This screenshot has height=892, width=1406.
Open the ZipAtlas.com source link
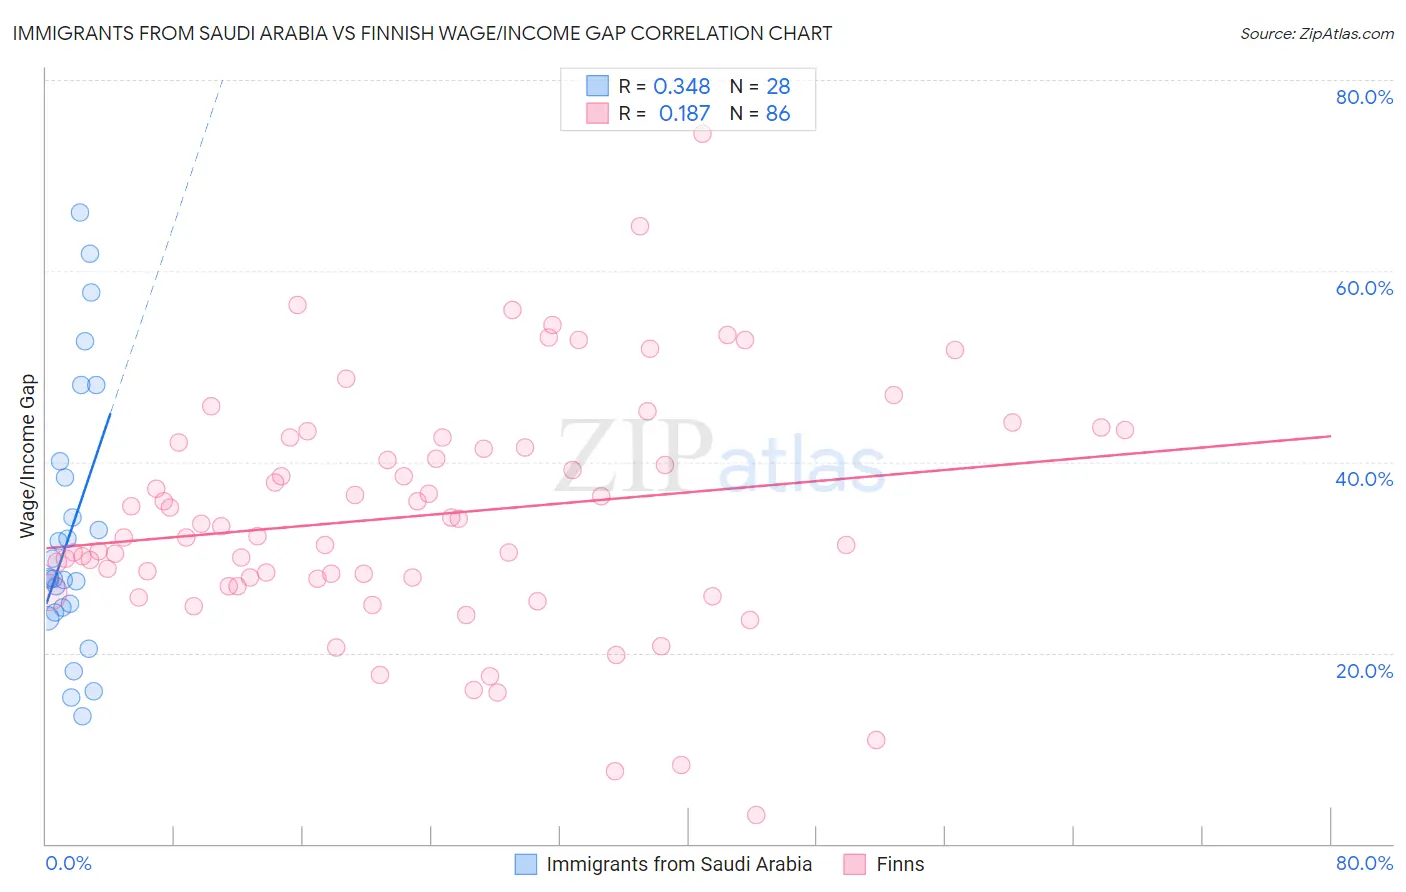click(1317, 34)
